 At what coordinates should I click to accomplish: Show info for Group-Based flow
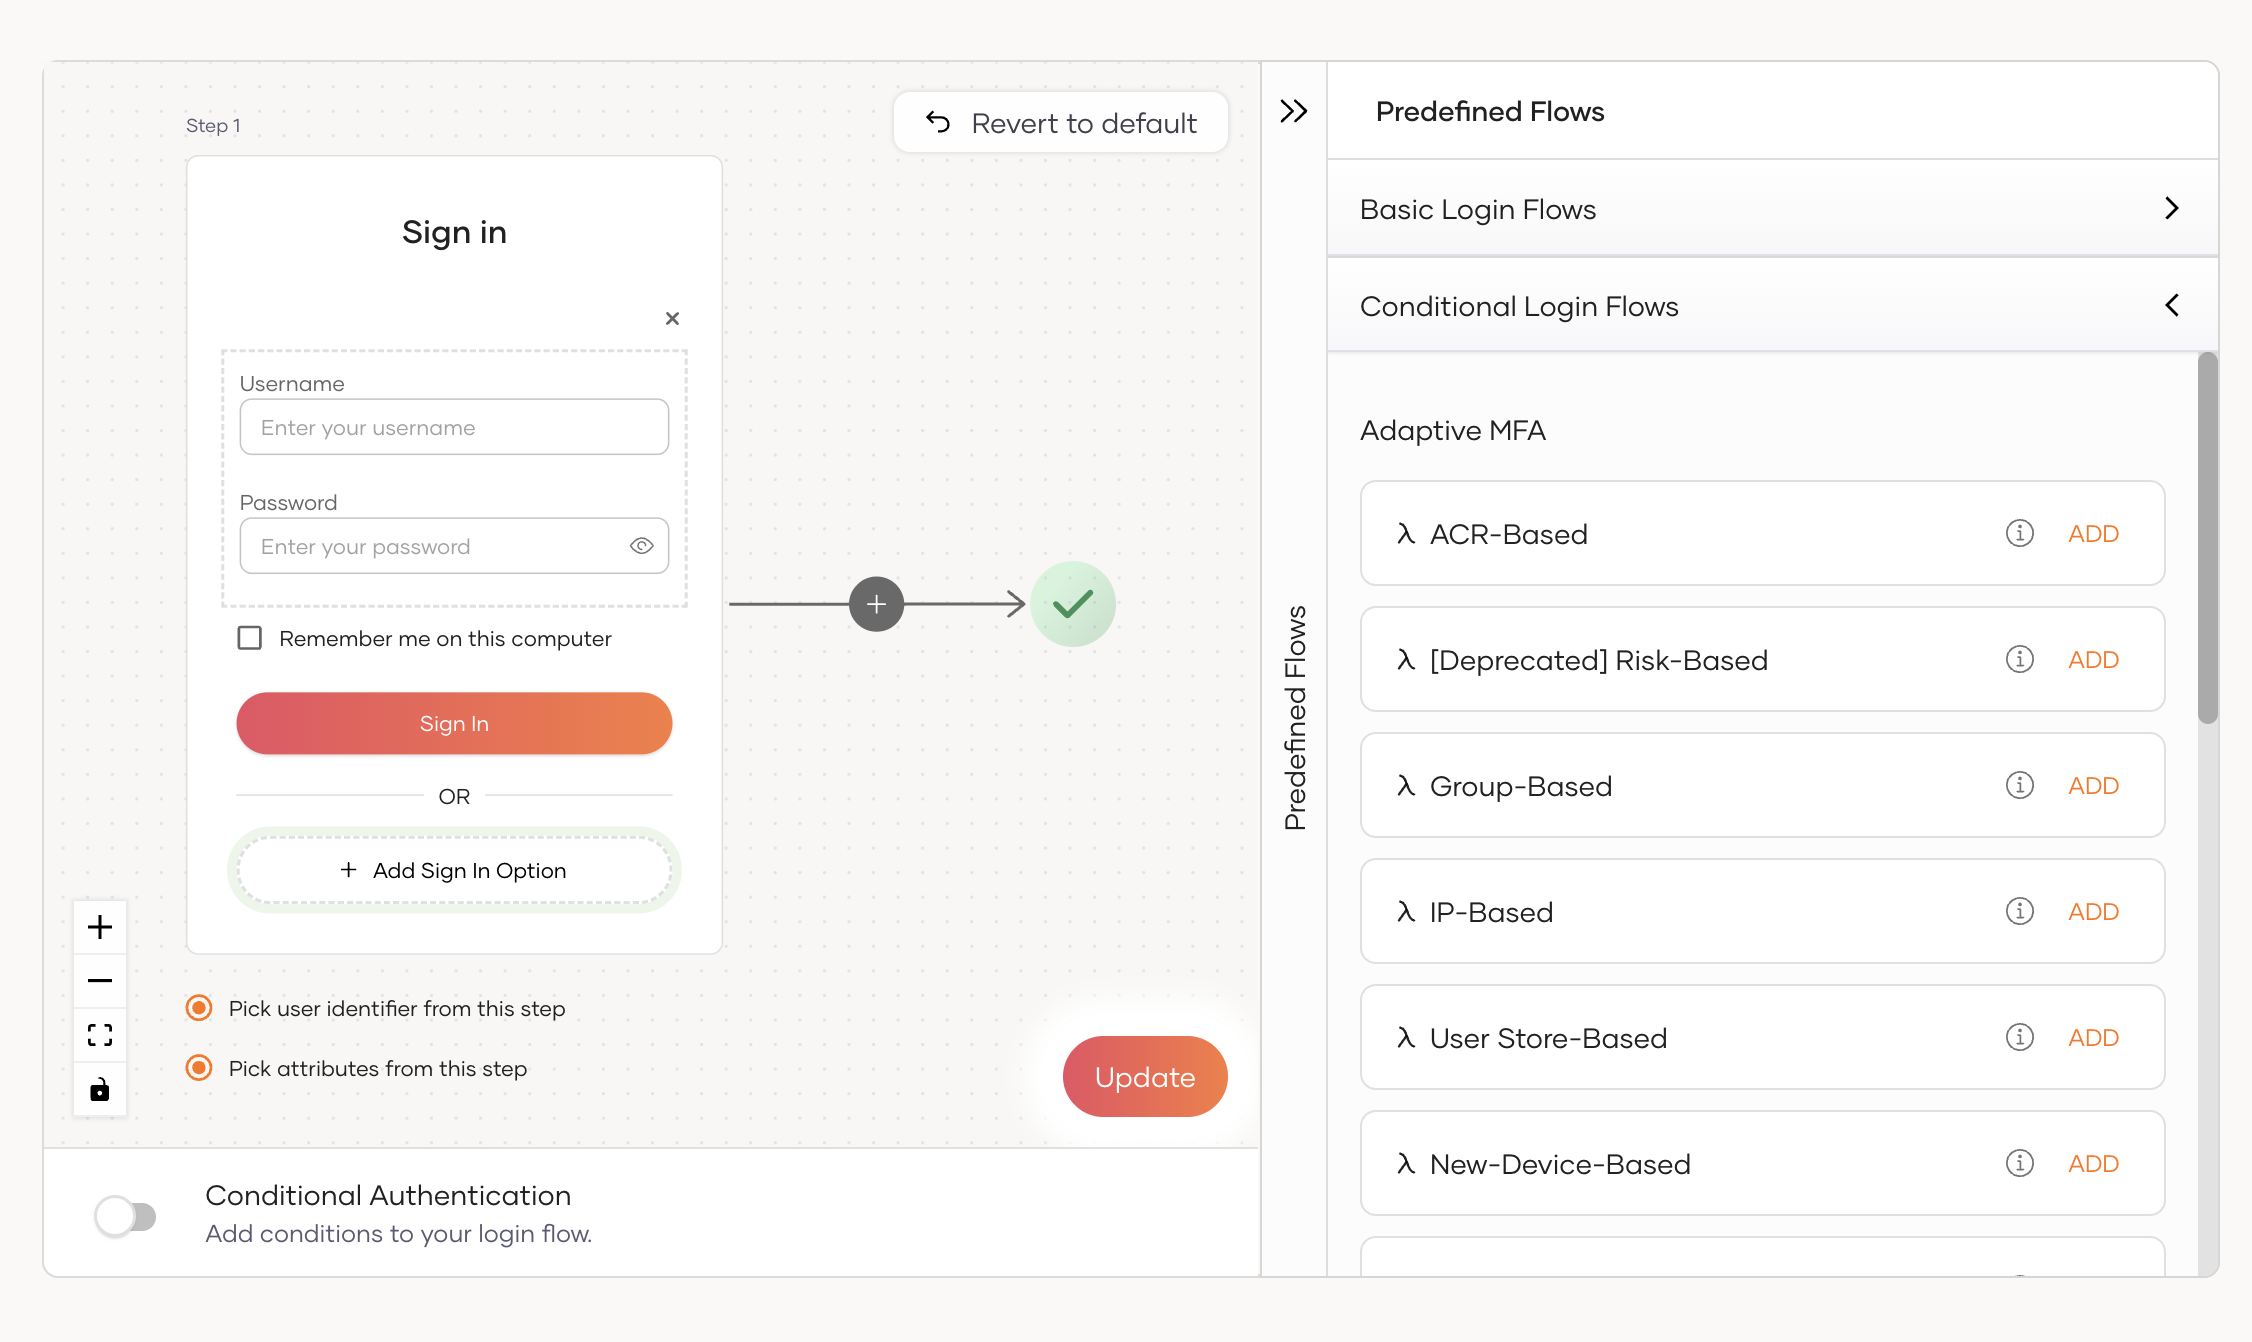tap(2019, 785)
